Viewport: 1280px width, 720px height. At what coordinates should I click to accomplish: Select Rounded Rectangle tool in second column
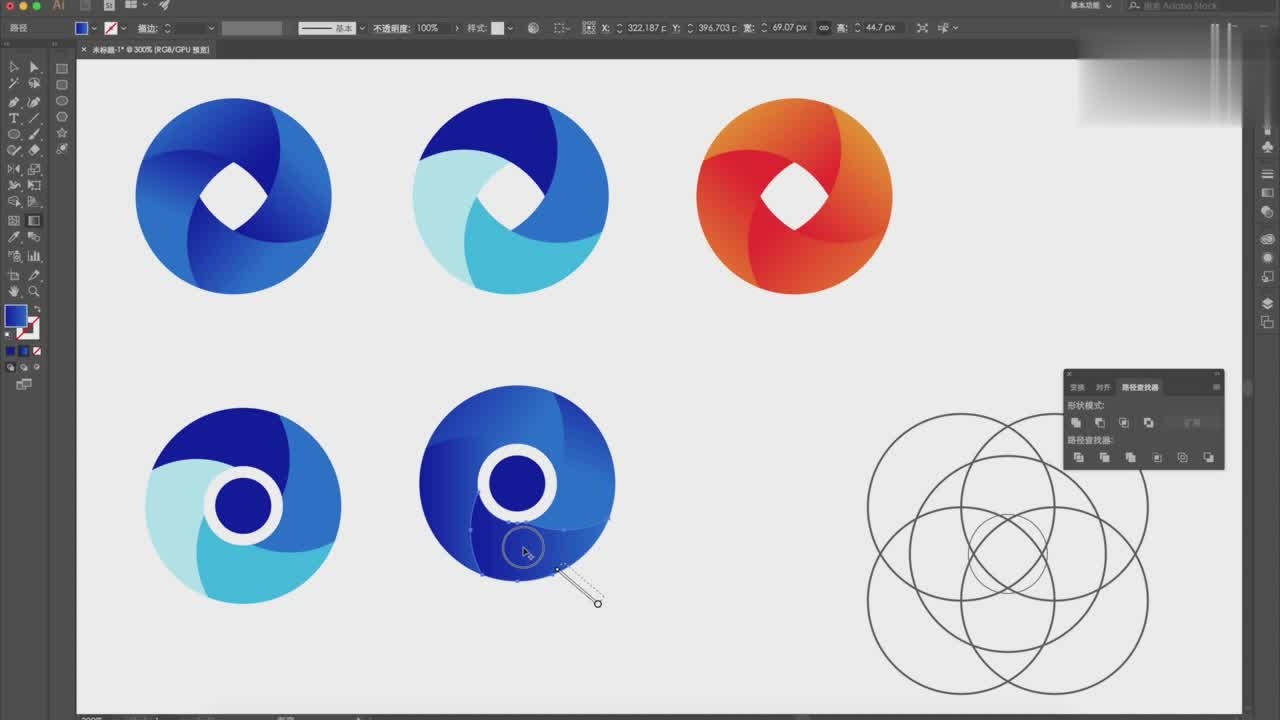click(61, 84)
